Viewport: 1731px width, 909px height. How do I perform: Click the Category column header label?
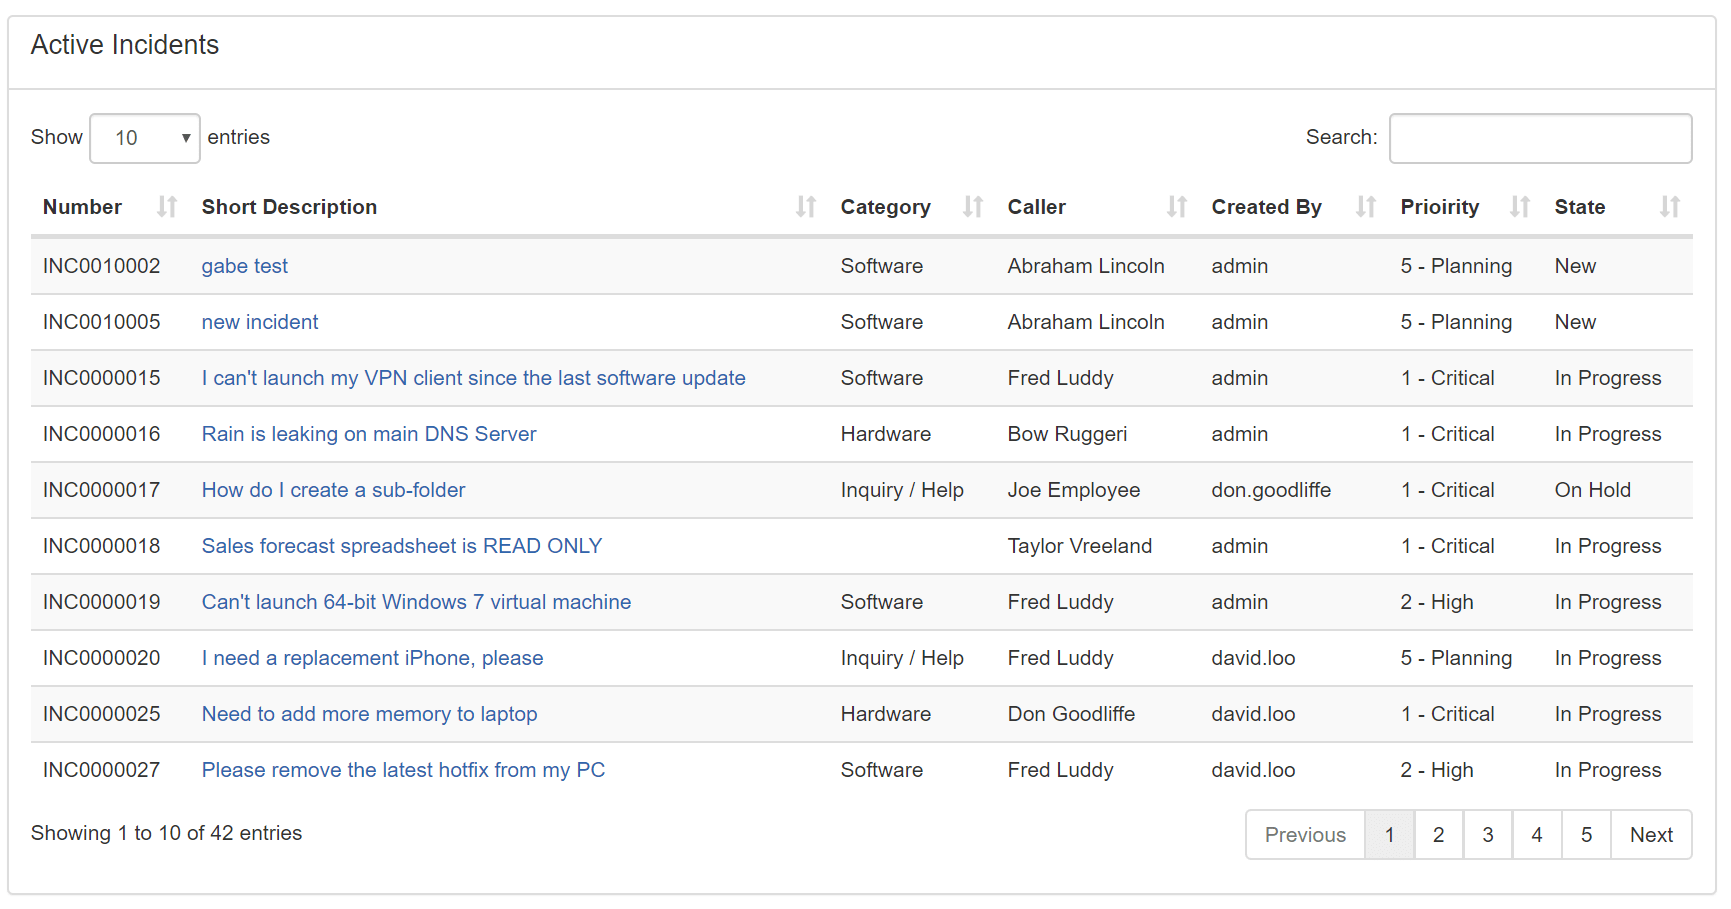click(886, 207)
